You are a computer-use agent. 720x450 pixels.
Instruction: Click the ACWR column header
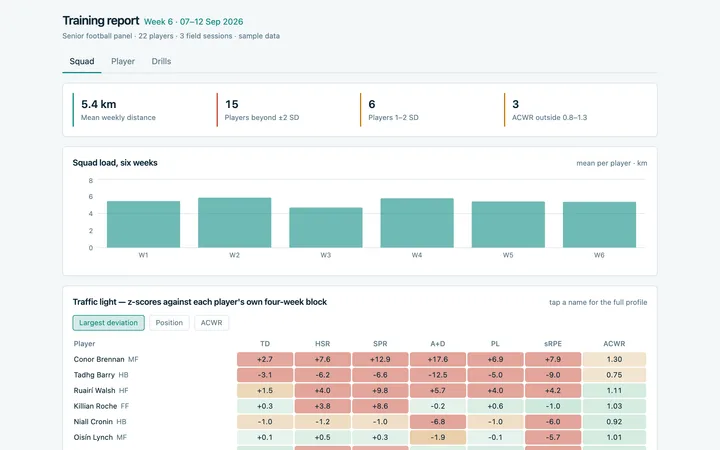tap(614, 344)
